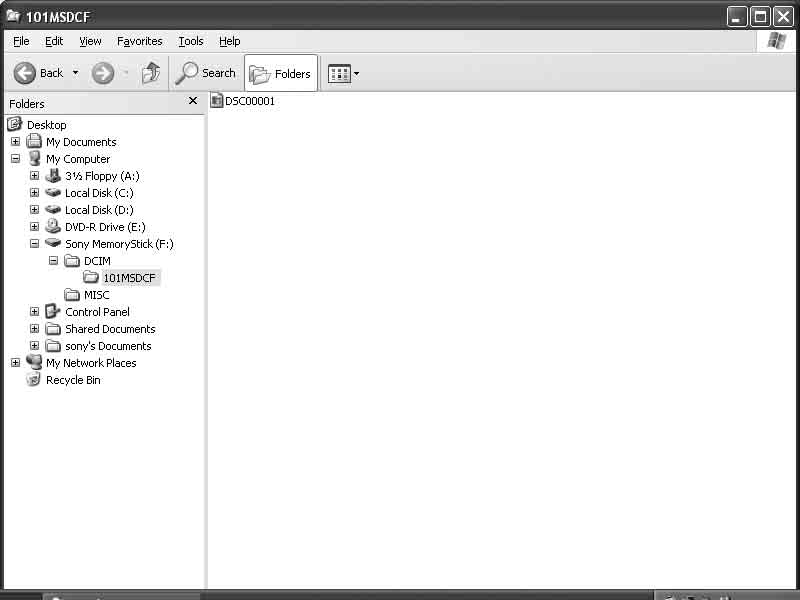Expand Local Disk (D:) node
The image size is (800, 600).
point(34,210)
